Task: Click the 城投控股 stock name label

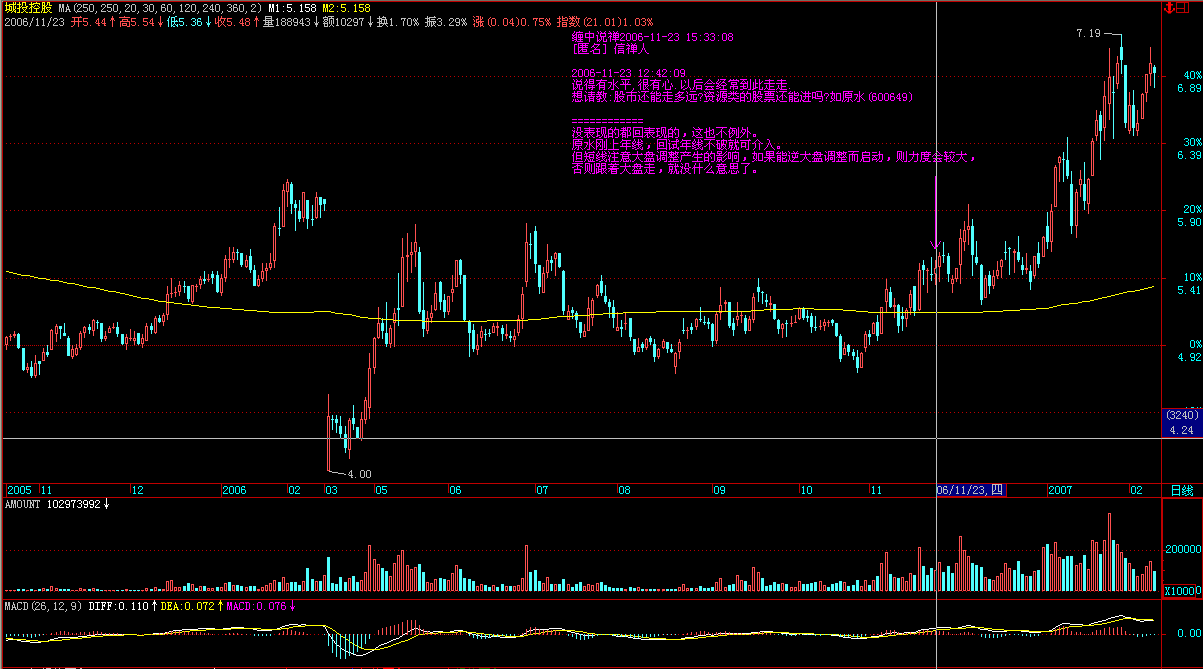Action: click(27, 8)
